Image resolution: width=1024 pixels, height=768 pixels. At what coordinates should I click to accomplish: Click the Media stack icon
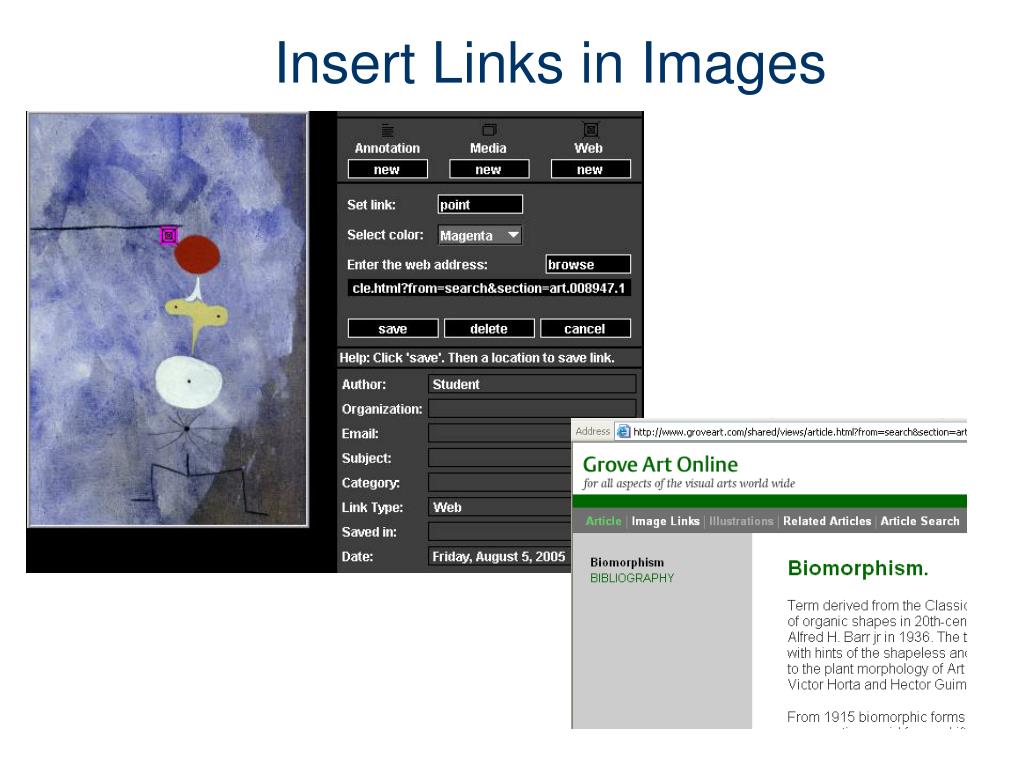point(489,130)
